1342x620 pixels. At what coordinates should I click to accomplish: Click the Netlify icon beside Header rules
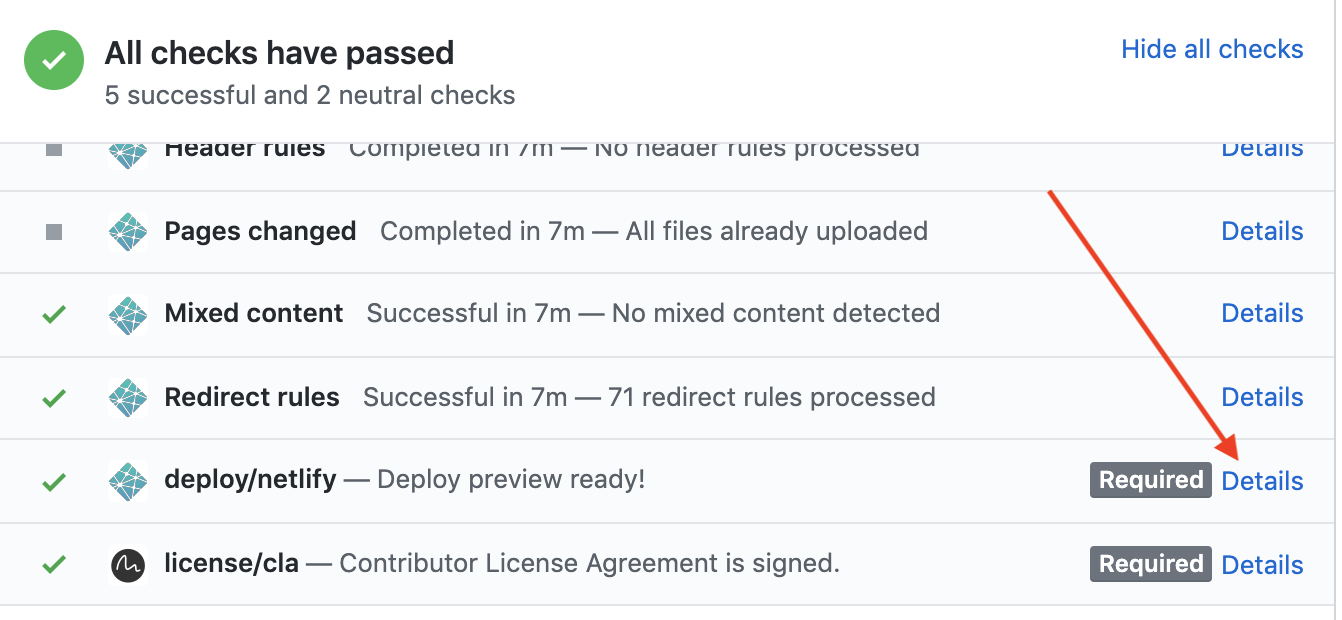click(x=127, y=153)
